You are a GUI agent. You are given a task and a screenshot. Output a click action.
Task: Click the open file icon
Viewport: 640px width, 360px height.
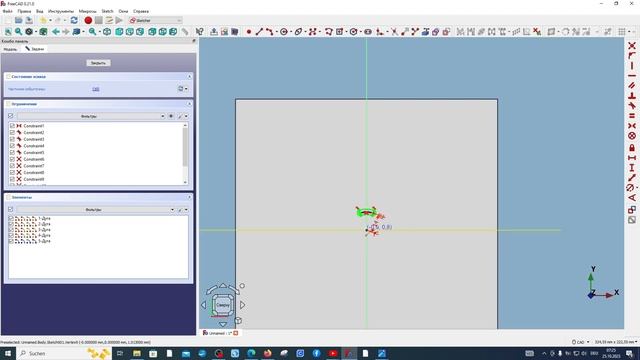click(18, 20)
